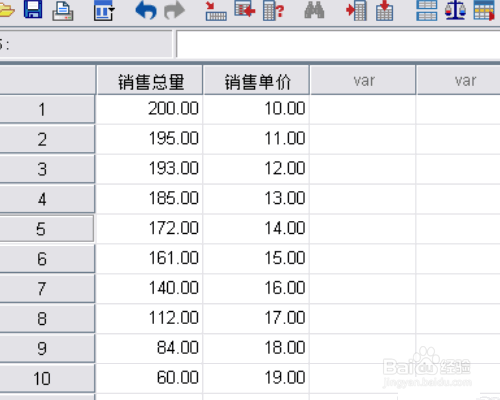Open Weight Cases with the scales icon

tap(455, 10)
